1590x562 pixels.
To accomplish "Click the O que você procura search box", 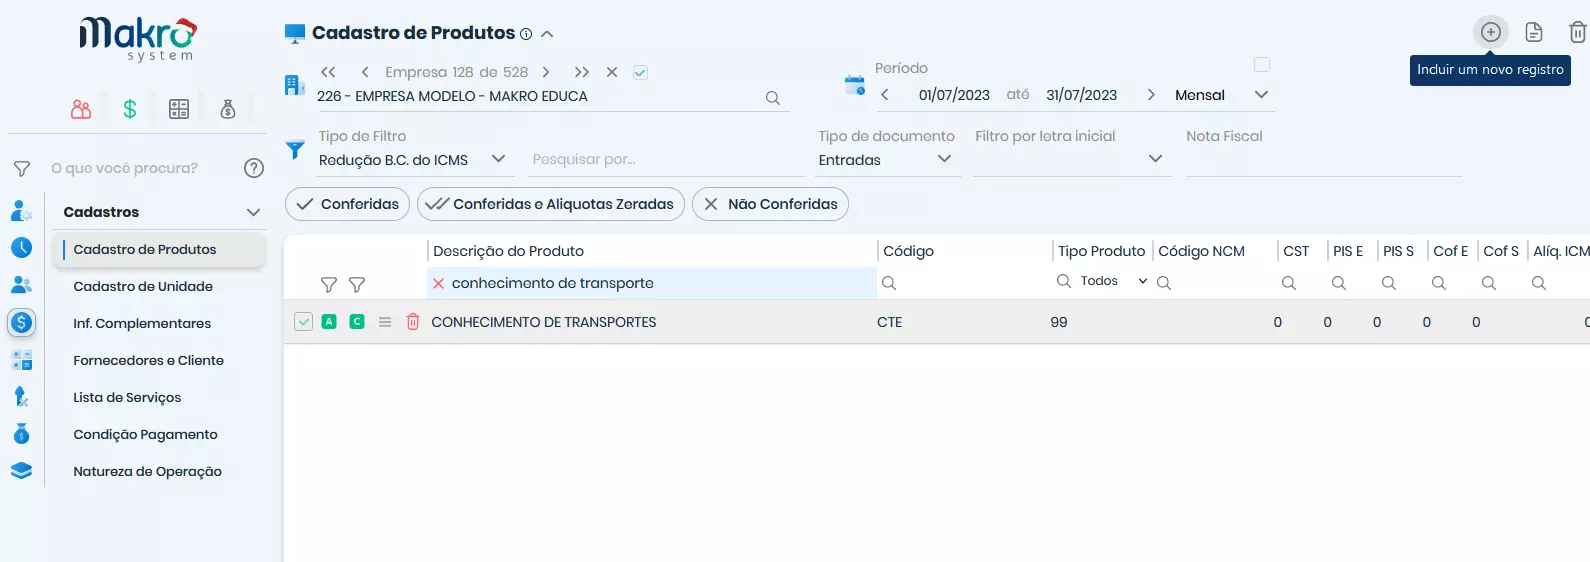I will 141,168.
